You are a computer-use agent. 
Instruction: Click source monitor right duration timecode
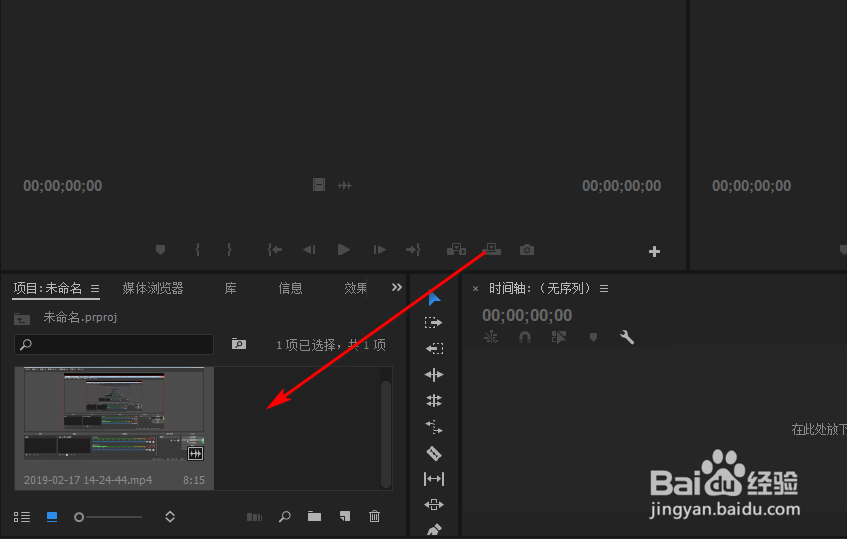click(x=621, y=186)
